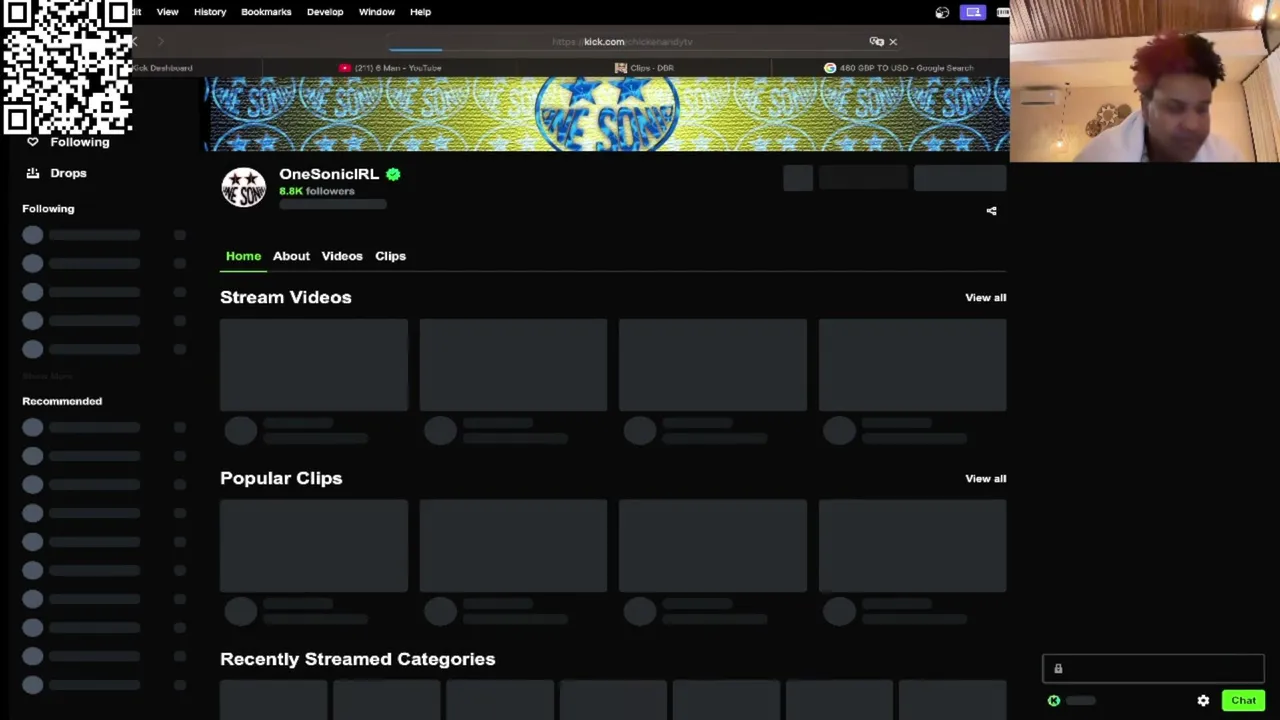Switch to the 'Clips - DBR' browser tab
The image size is (1280, 720).
point(644,68)
